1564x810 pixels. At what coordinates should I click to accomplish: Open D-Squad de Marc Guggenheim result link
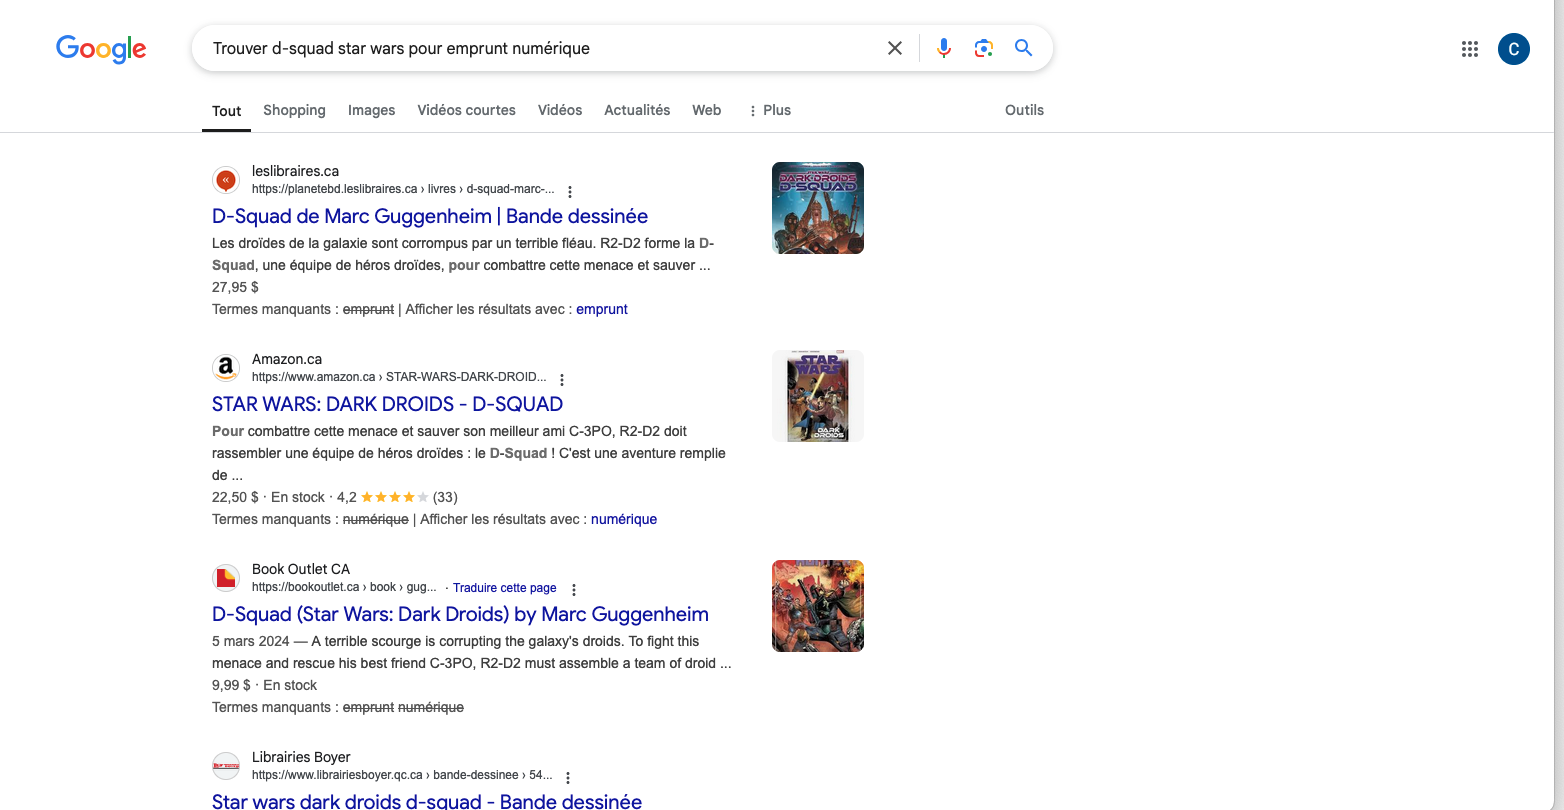[430, 216]
